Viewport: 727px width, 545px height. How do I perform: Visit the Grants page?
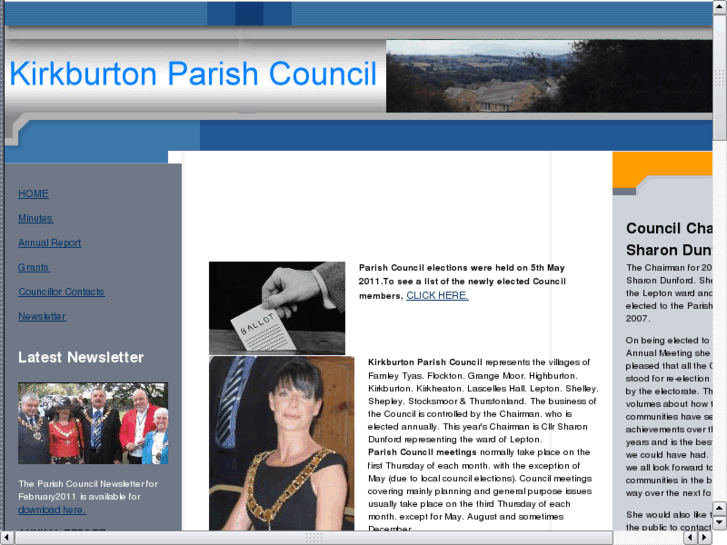[x=33, y=268]
